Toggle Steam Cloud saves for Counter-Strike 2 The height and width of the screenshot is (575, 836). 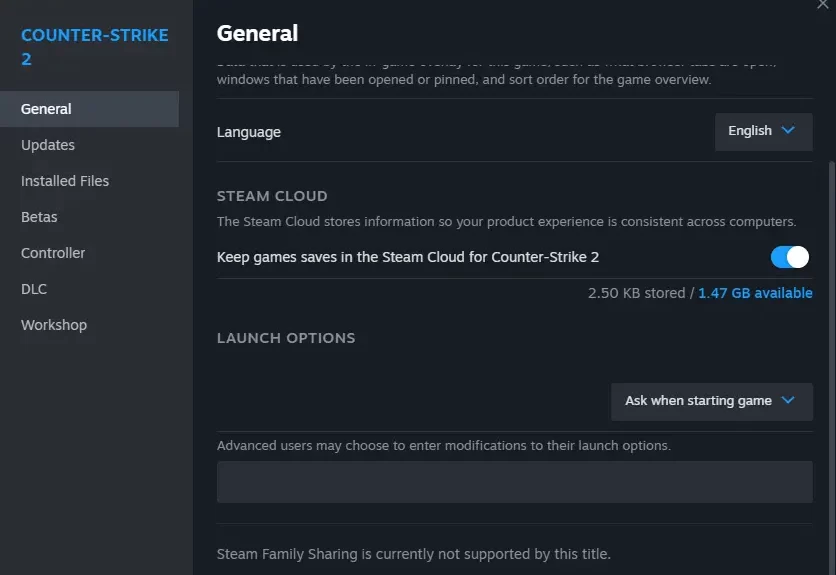point(790,257)
